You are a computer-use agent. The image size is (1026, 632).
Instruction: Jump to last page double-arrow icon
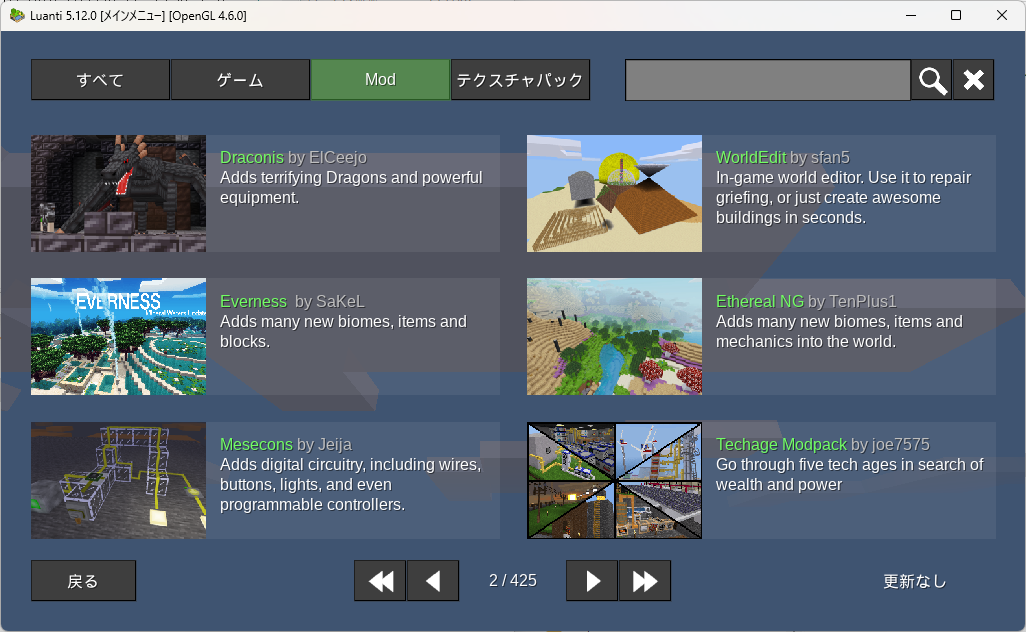tap(645, 581)
